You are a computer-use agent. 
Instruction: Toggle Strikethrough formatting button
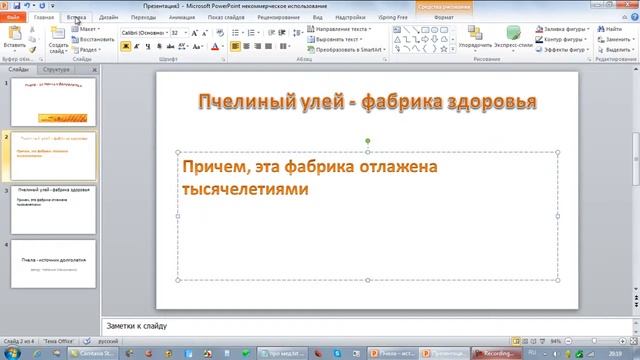tap(170, 47)
